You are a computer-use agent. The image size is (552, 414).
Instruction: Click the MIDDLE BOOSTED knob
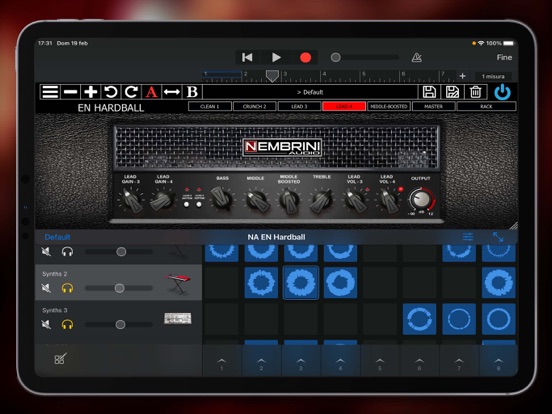tap(289, 201)
